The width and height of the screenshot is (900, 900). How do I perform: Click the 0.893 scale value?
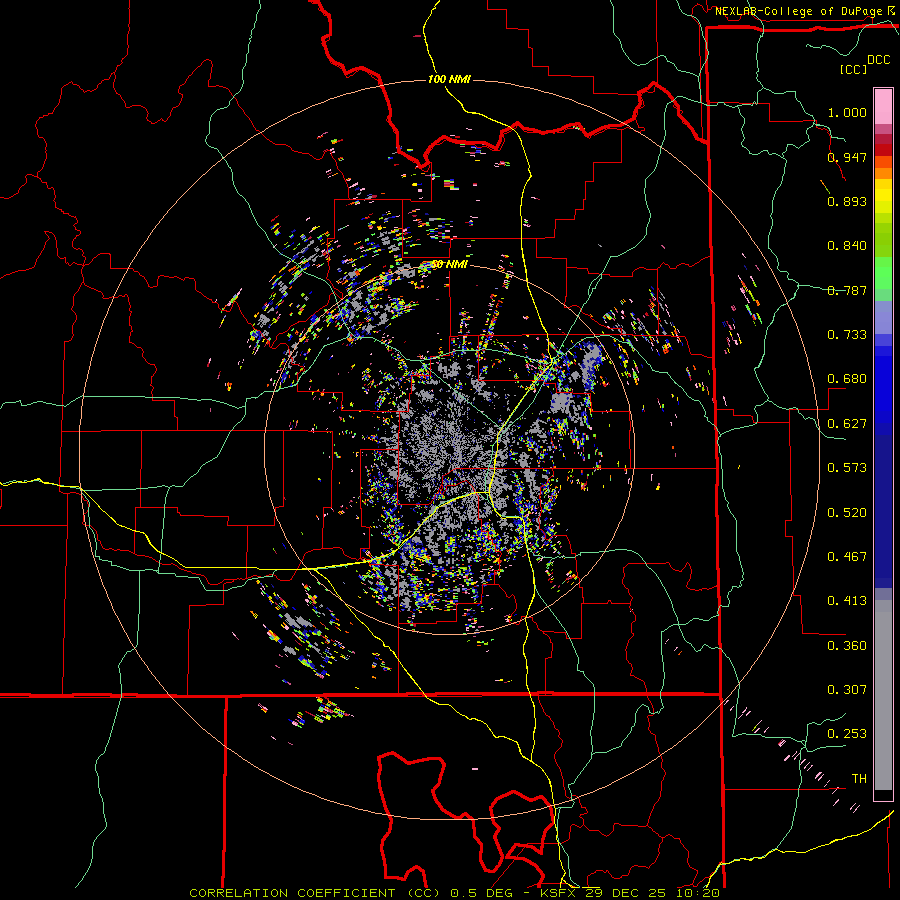click(847, 201)
